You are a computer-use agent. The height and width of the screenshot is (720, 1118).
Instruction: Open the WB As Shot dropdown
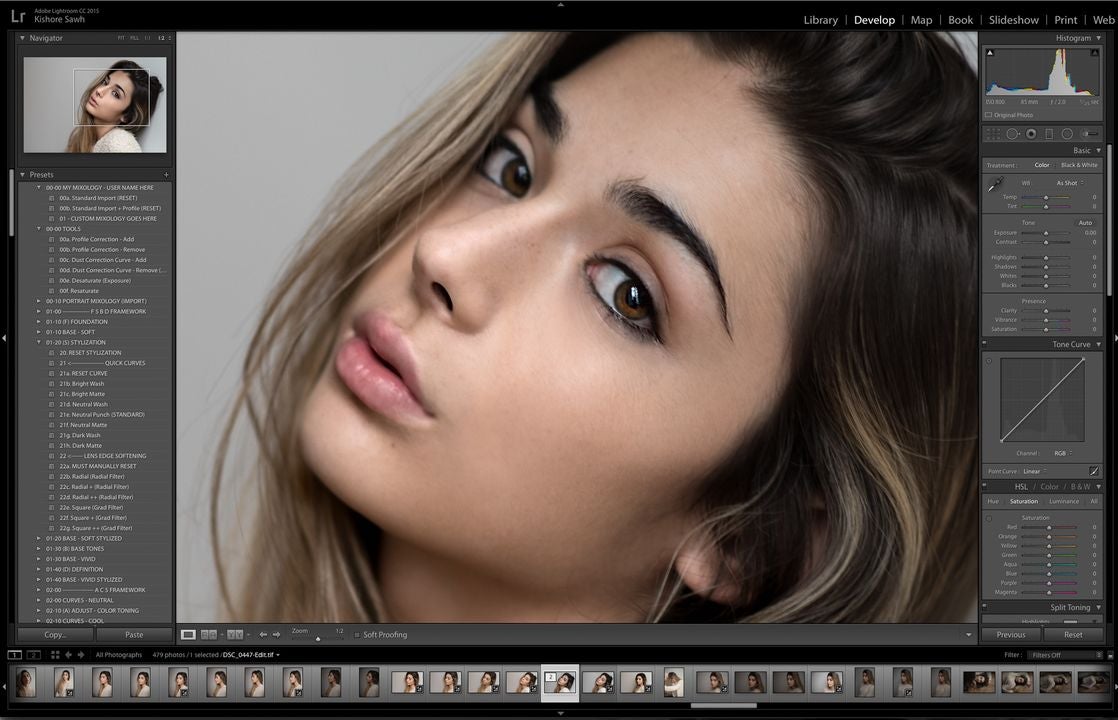pyautogui.click(x=1069, y=183)
